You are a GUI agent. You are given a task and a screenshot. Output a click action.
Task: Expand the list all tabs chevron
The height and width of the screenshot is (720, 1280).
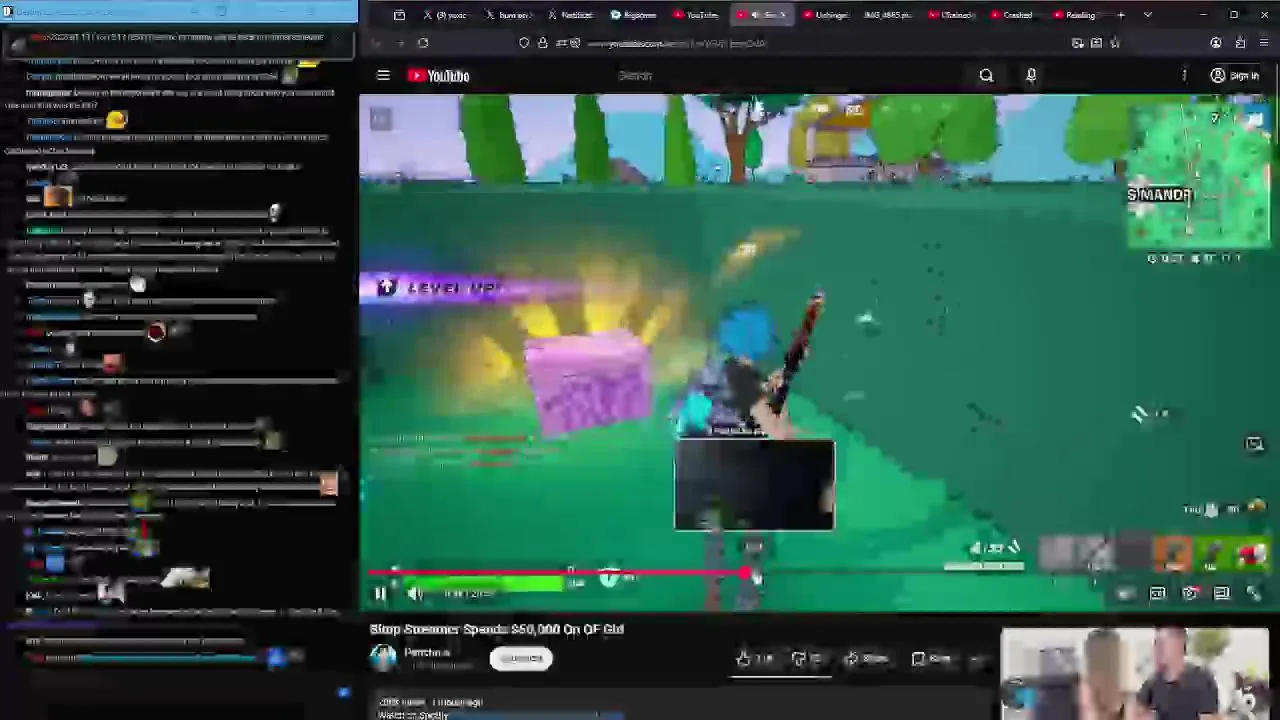pyautogui.click(x=1147, y=15)
